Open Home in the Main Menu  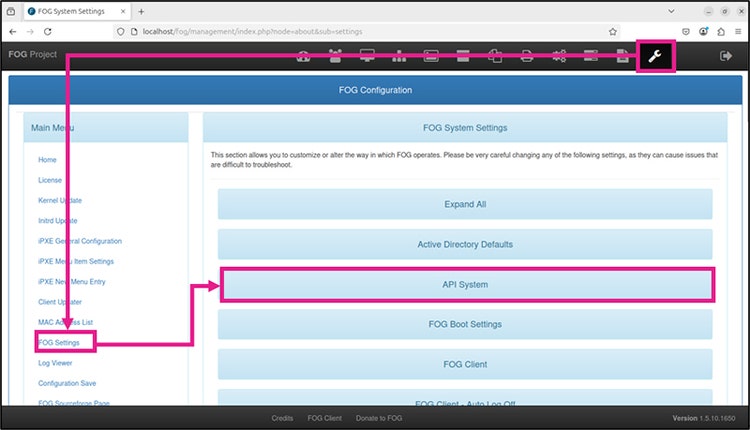(x=47, y=160)
